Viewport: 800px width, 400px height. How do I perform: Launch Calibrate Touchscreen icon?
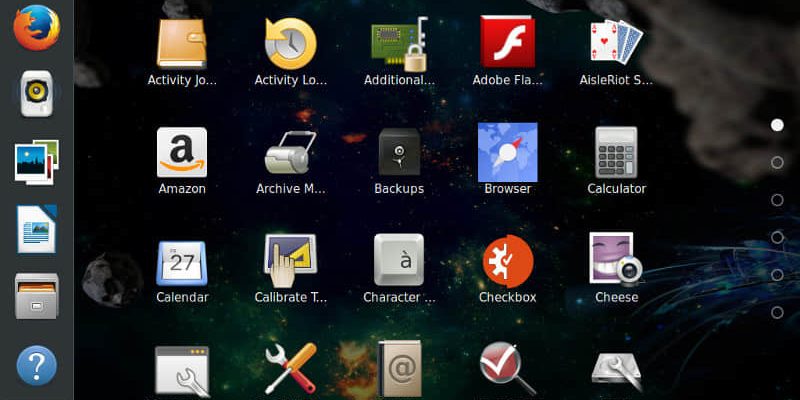pos(290,261)
